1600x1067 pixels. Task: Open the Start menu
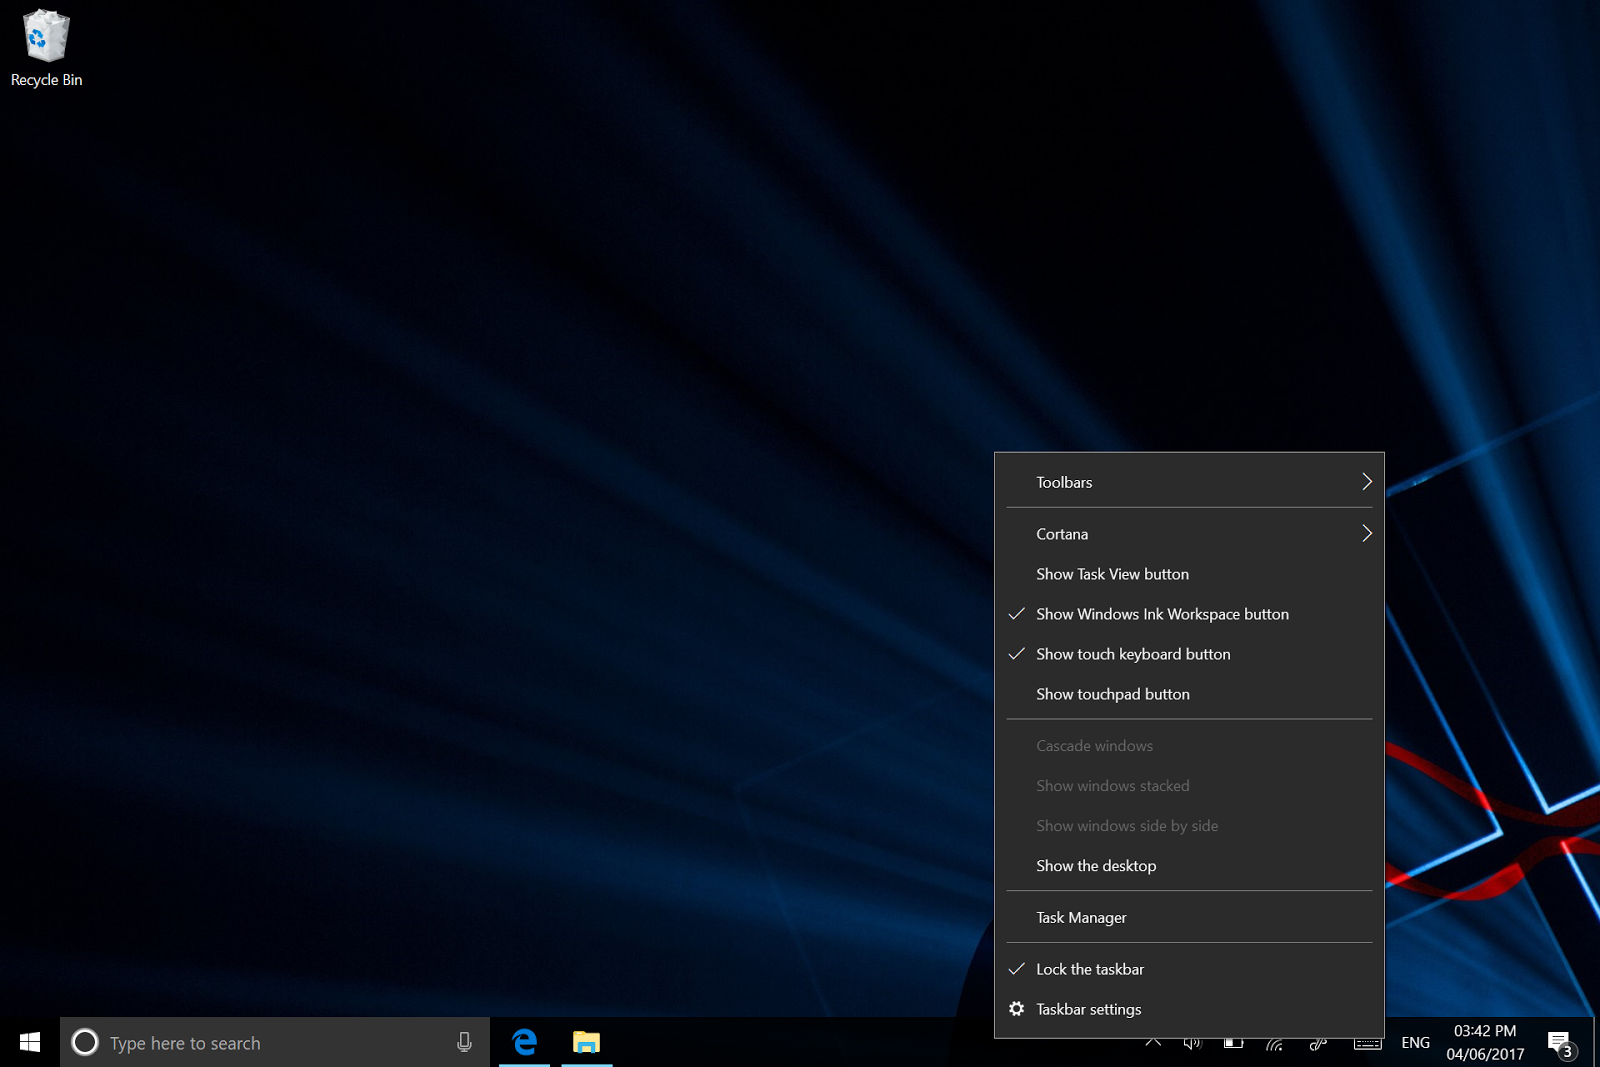tap(29, 1042)
